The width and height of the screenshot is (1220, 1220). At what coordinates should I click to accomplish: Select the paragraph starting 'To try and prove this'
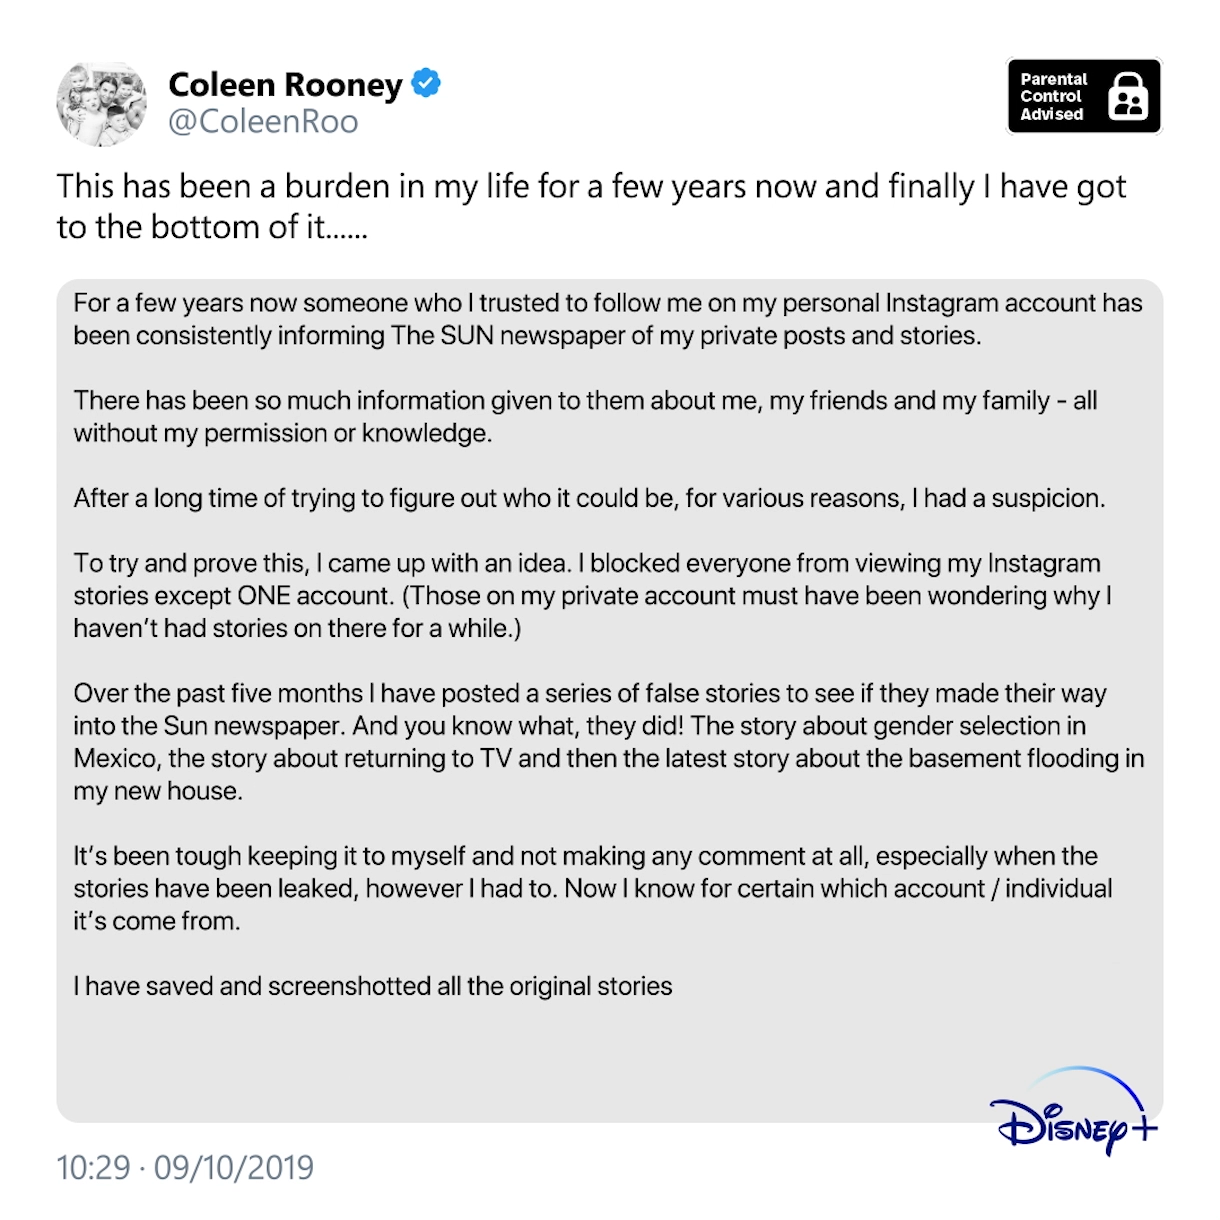(x=592, y=595)
